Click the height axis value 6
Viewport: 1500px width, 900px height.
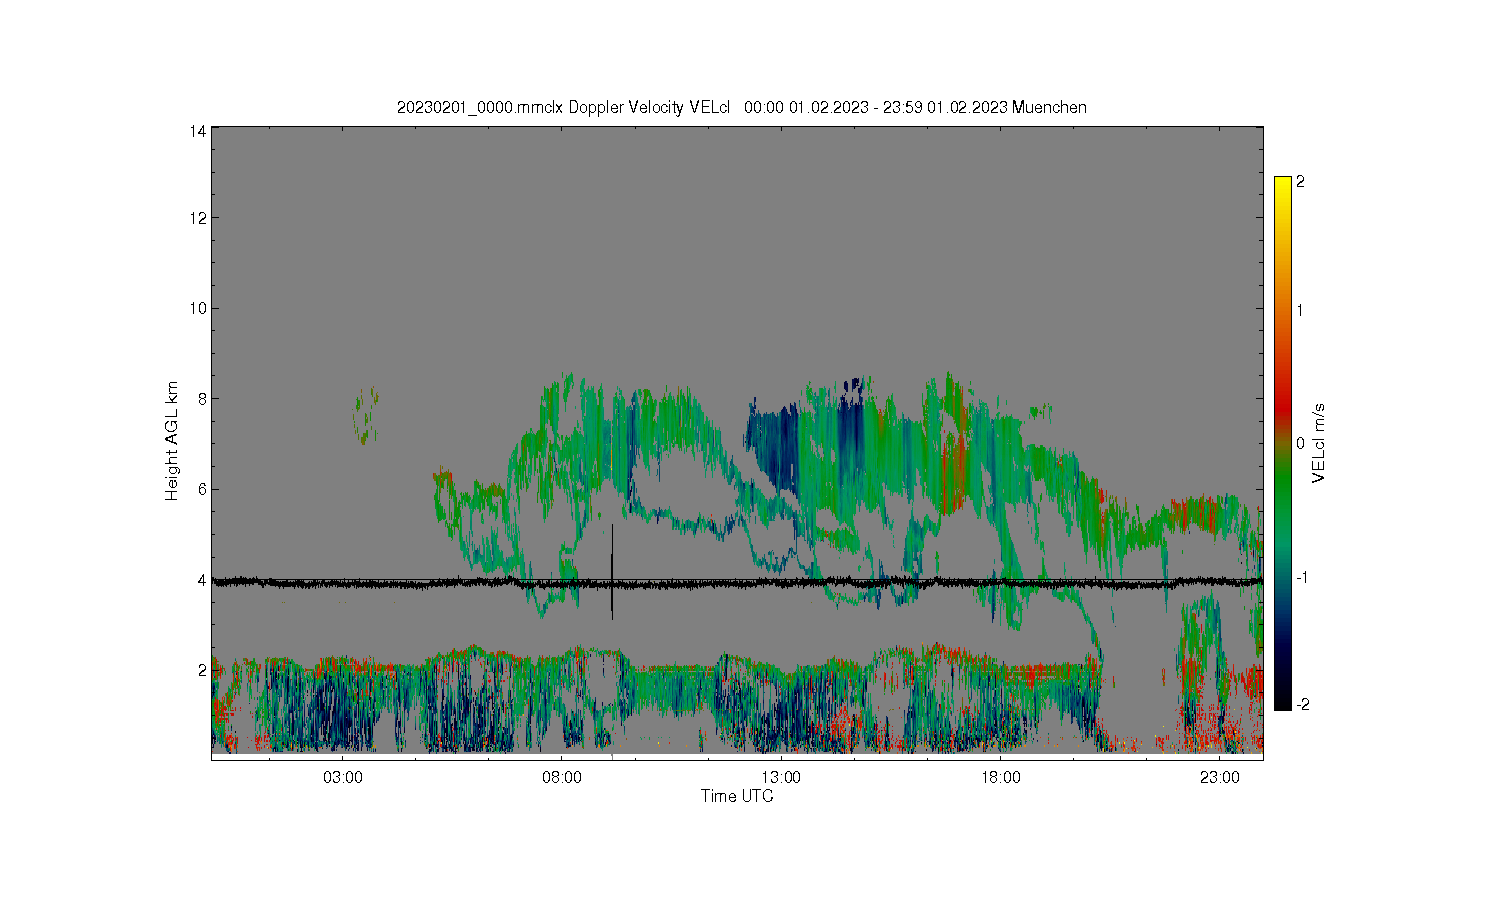point(202,489)
